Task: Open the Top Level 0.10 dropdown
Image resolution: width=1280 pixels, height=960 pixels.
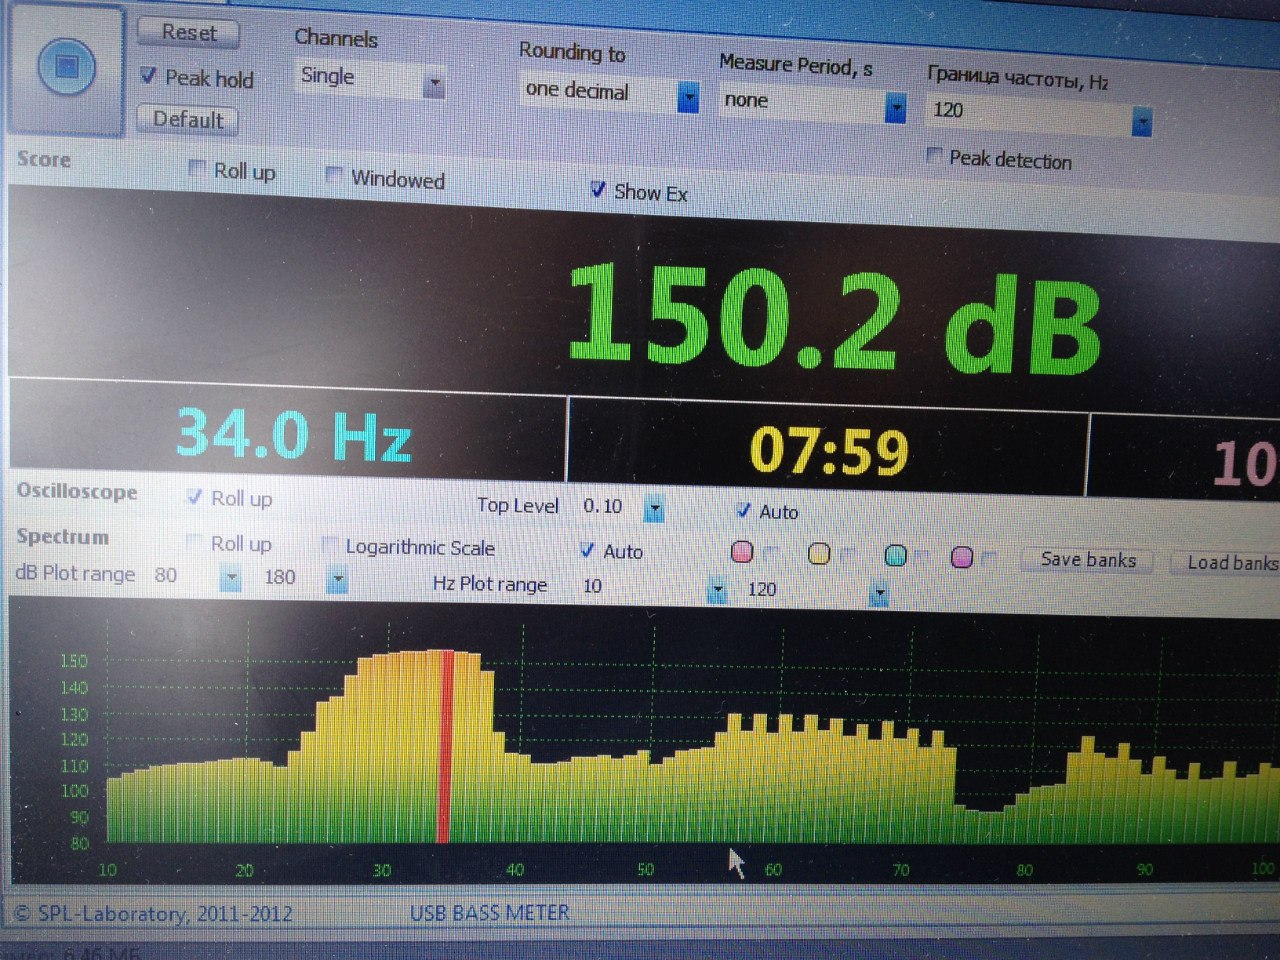Action: [x=654, y=509]
